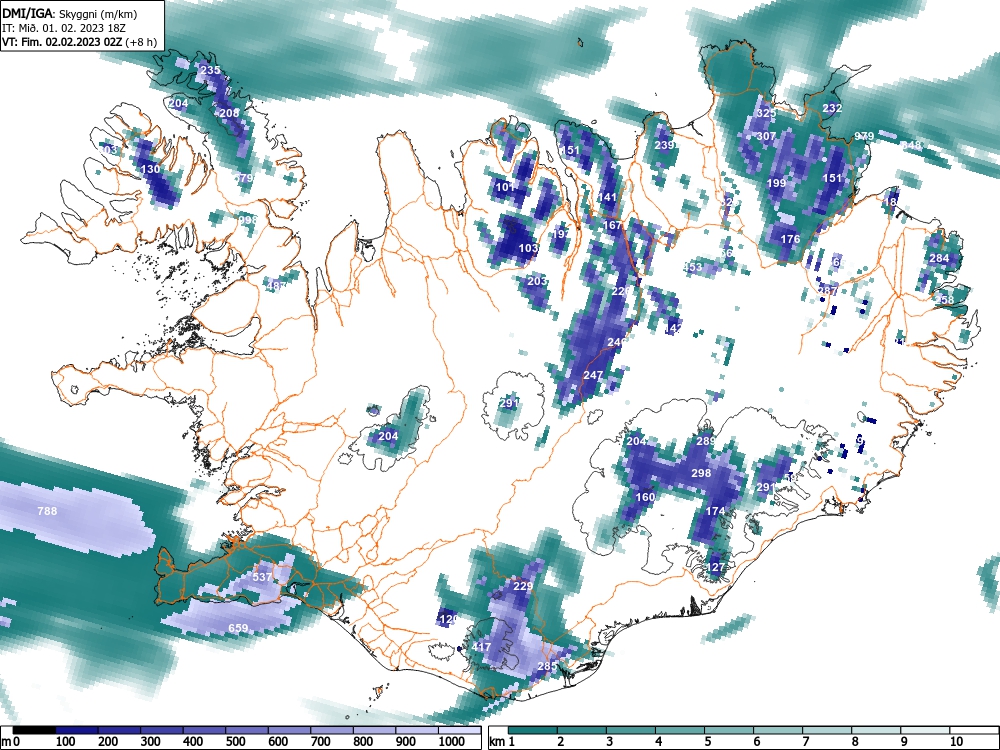Select the 'IT: Mið. 01. 02. 2023 18Z' line
Screen dimensions: 1000x750
[63, 28]
